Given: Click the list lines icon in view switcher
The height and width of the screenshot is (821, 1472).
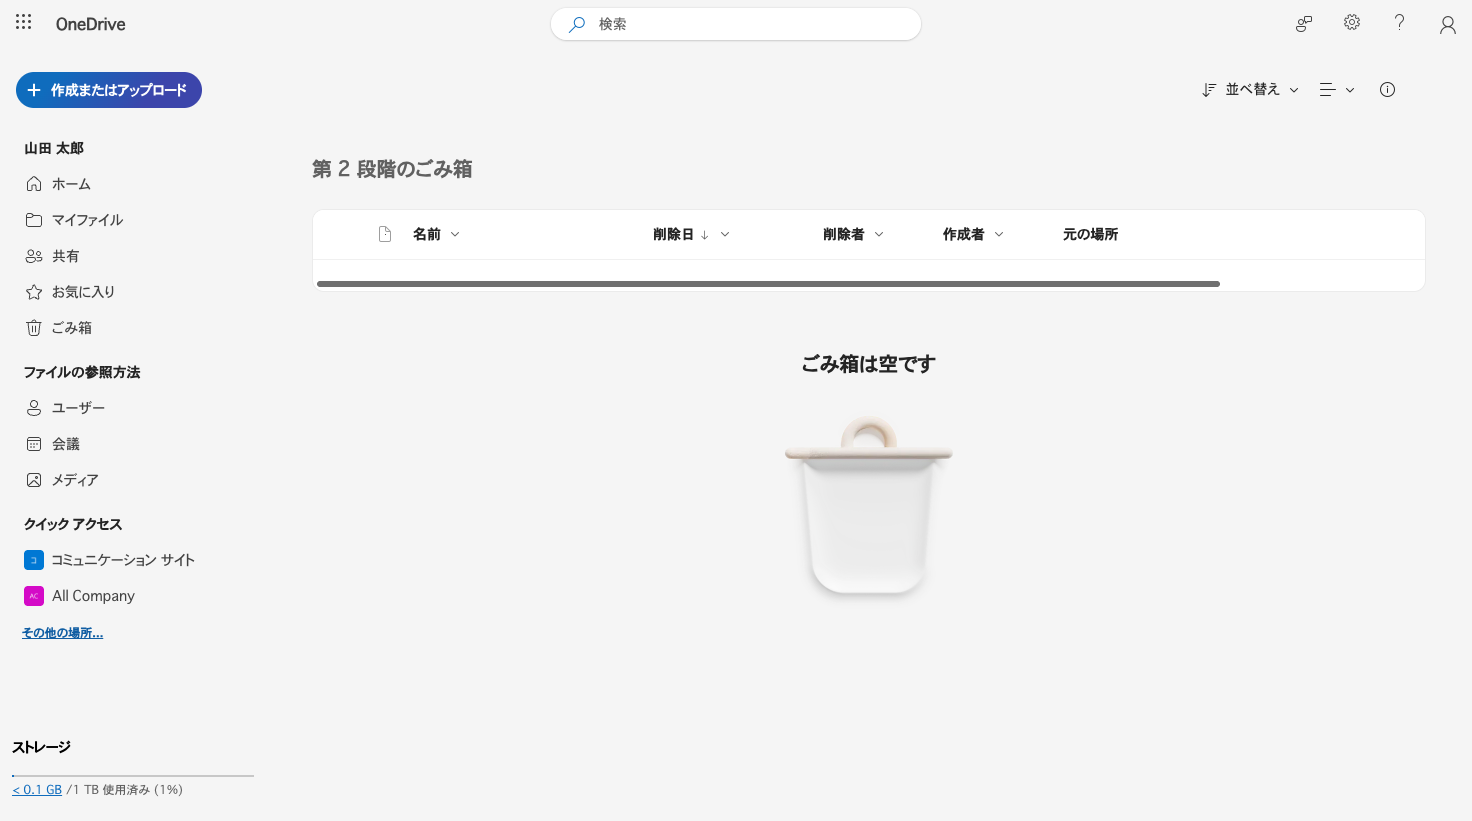Looking at the screenshot, I should (x=1328, y=90).
